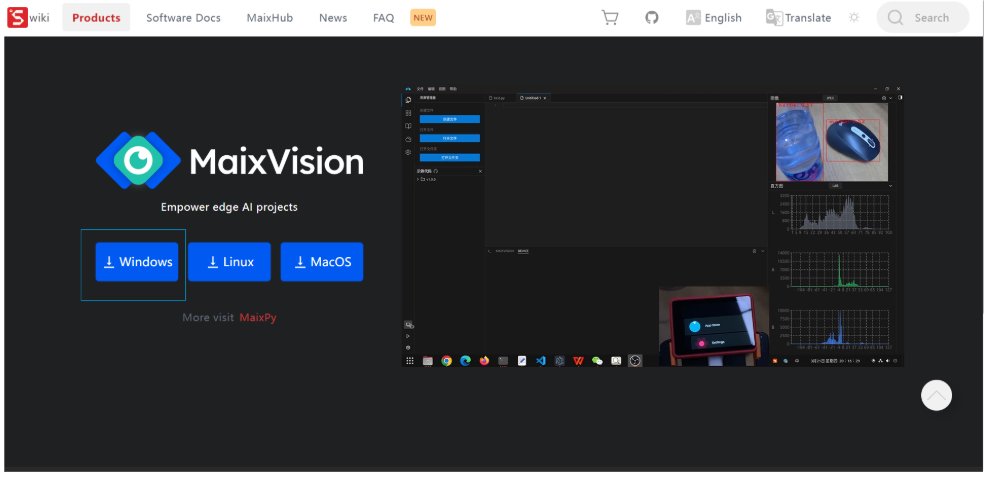This screenshot has width=984, height=479.
Task: Click into the Search box
Action: tap(922, 18)
